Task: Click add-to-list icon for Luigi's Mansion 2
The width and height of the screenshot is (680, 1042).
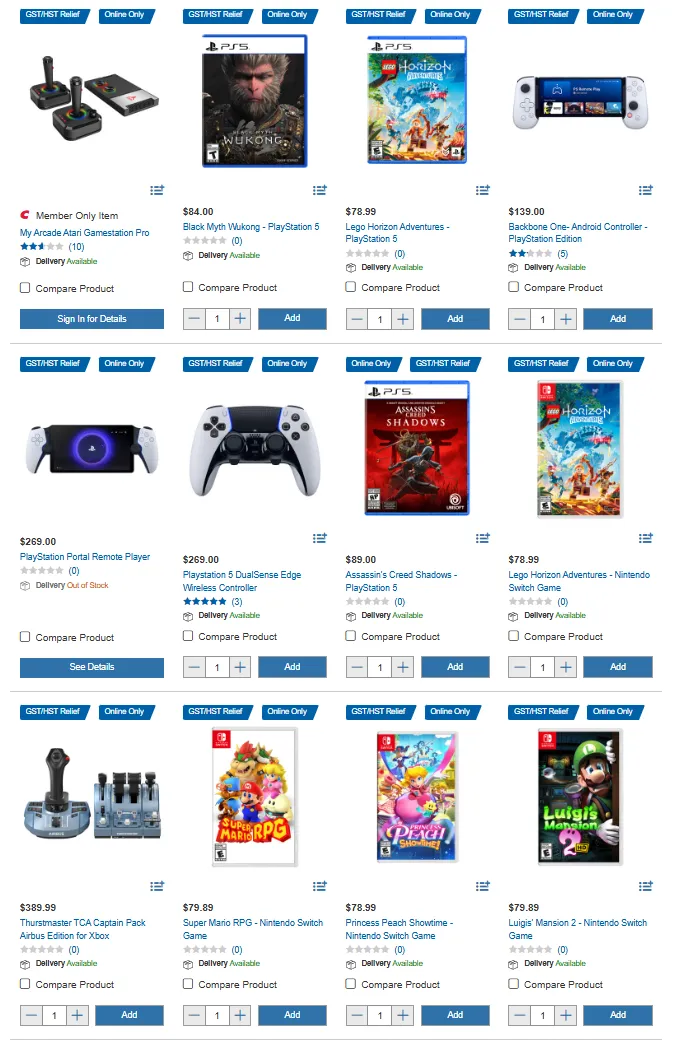Action: 645,886
